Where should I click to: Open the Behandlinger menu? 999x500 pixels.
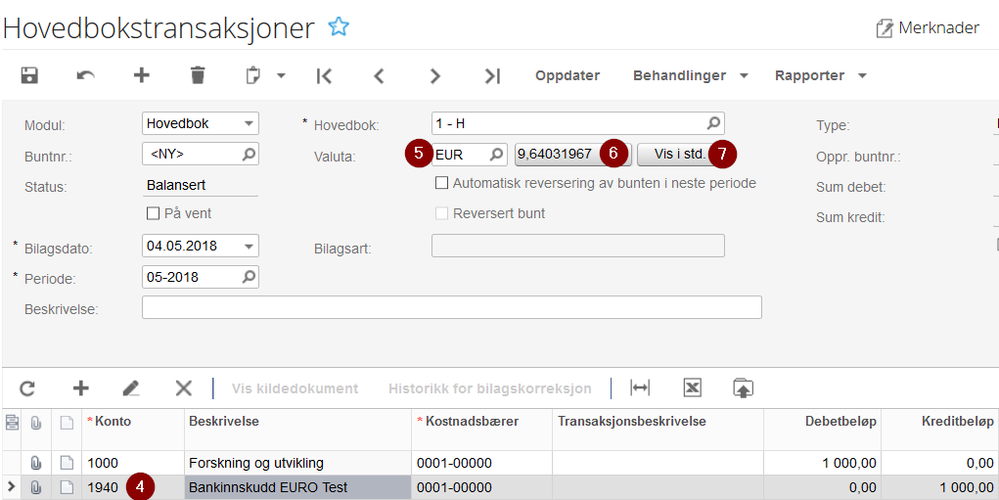[690, 75]
